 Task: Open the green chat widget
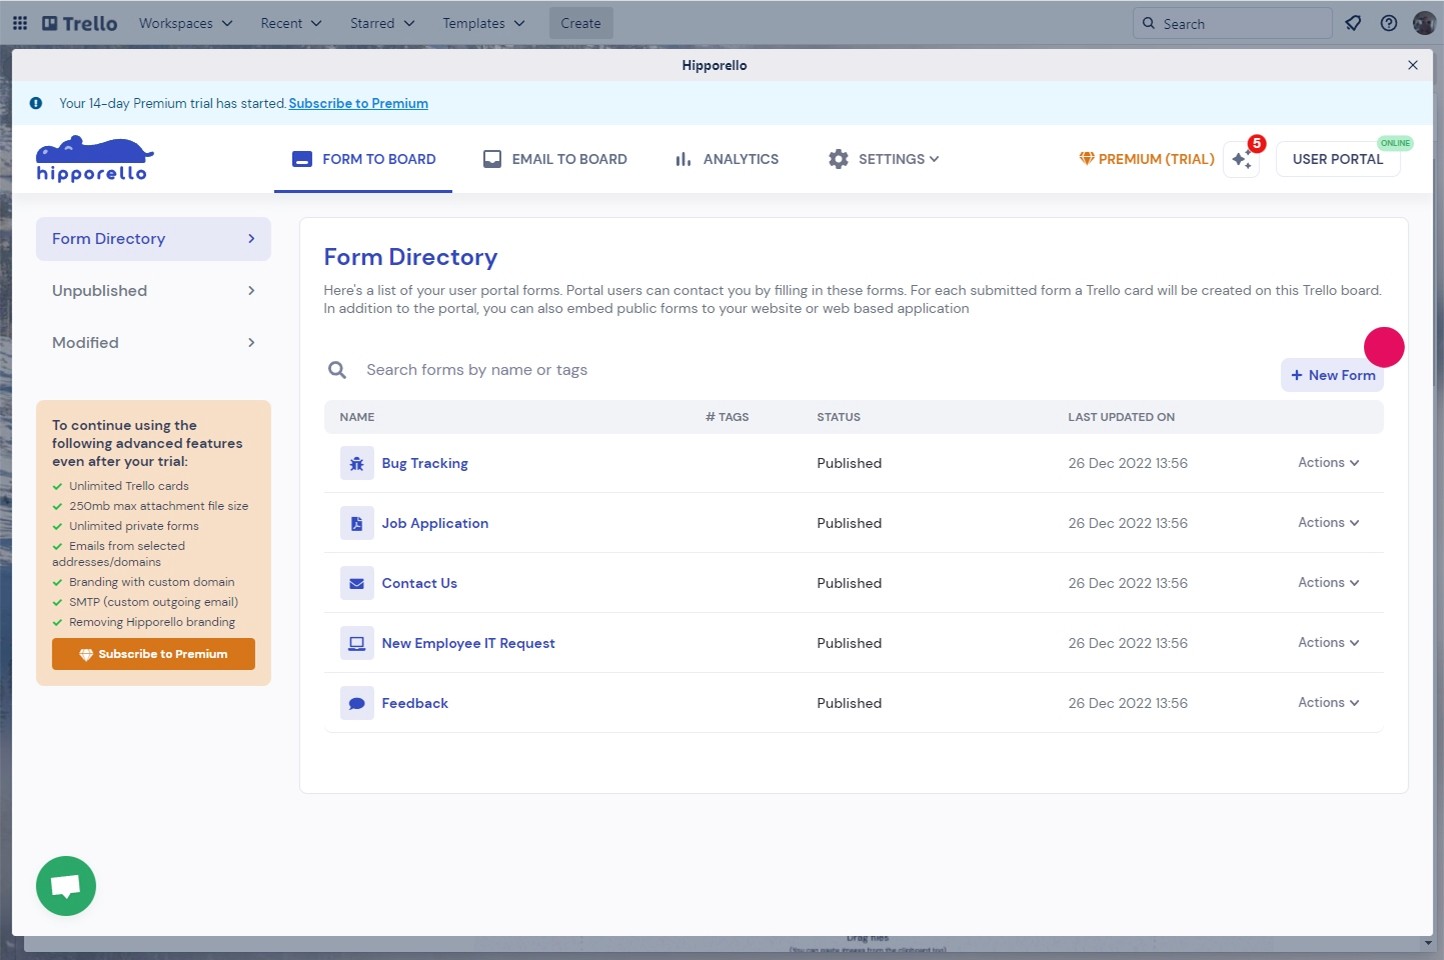[66, 886]
